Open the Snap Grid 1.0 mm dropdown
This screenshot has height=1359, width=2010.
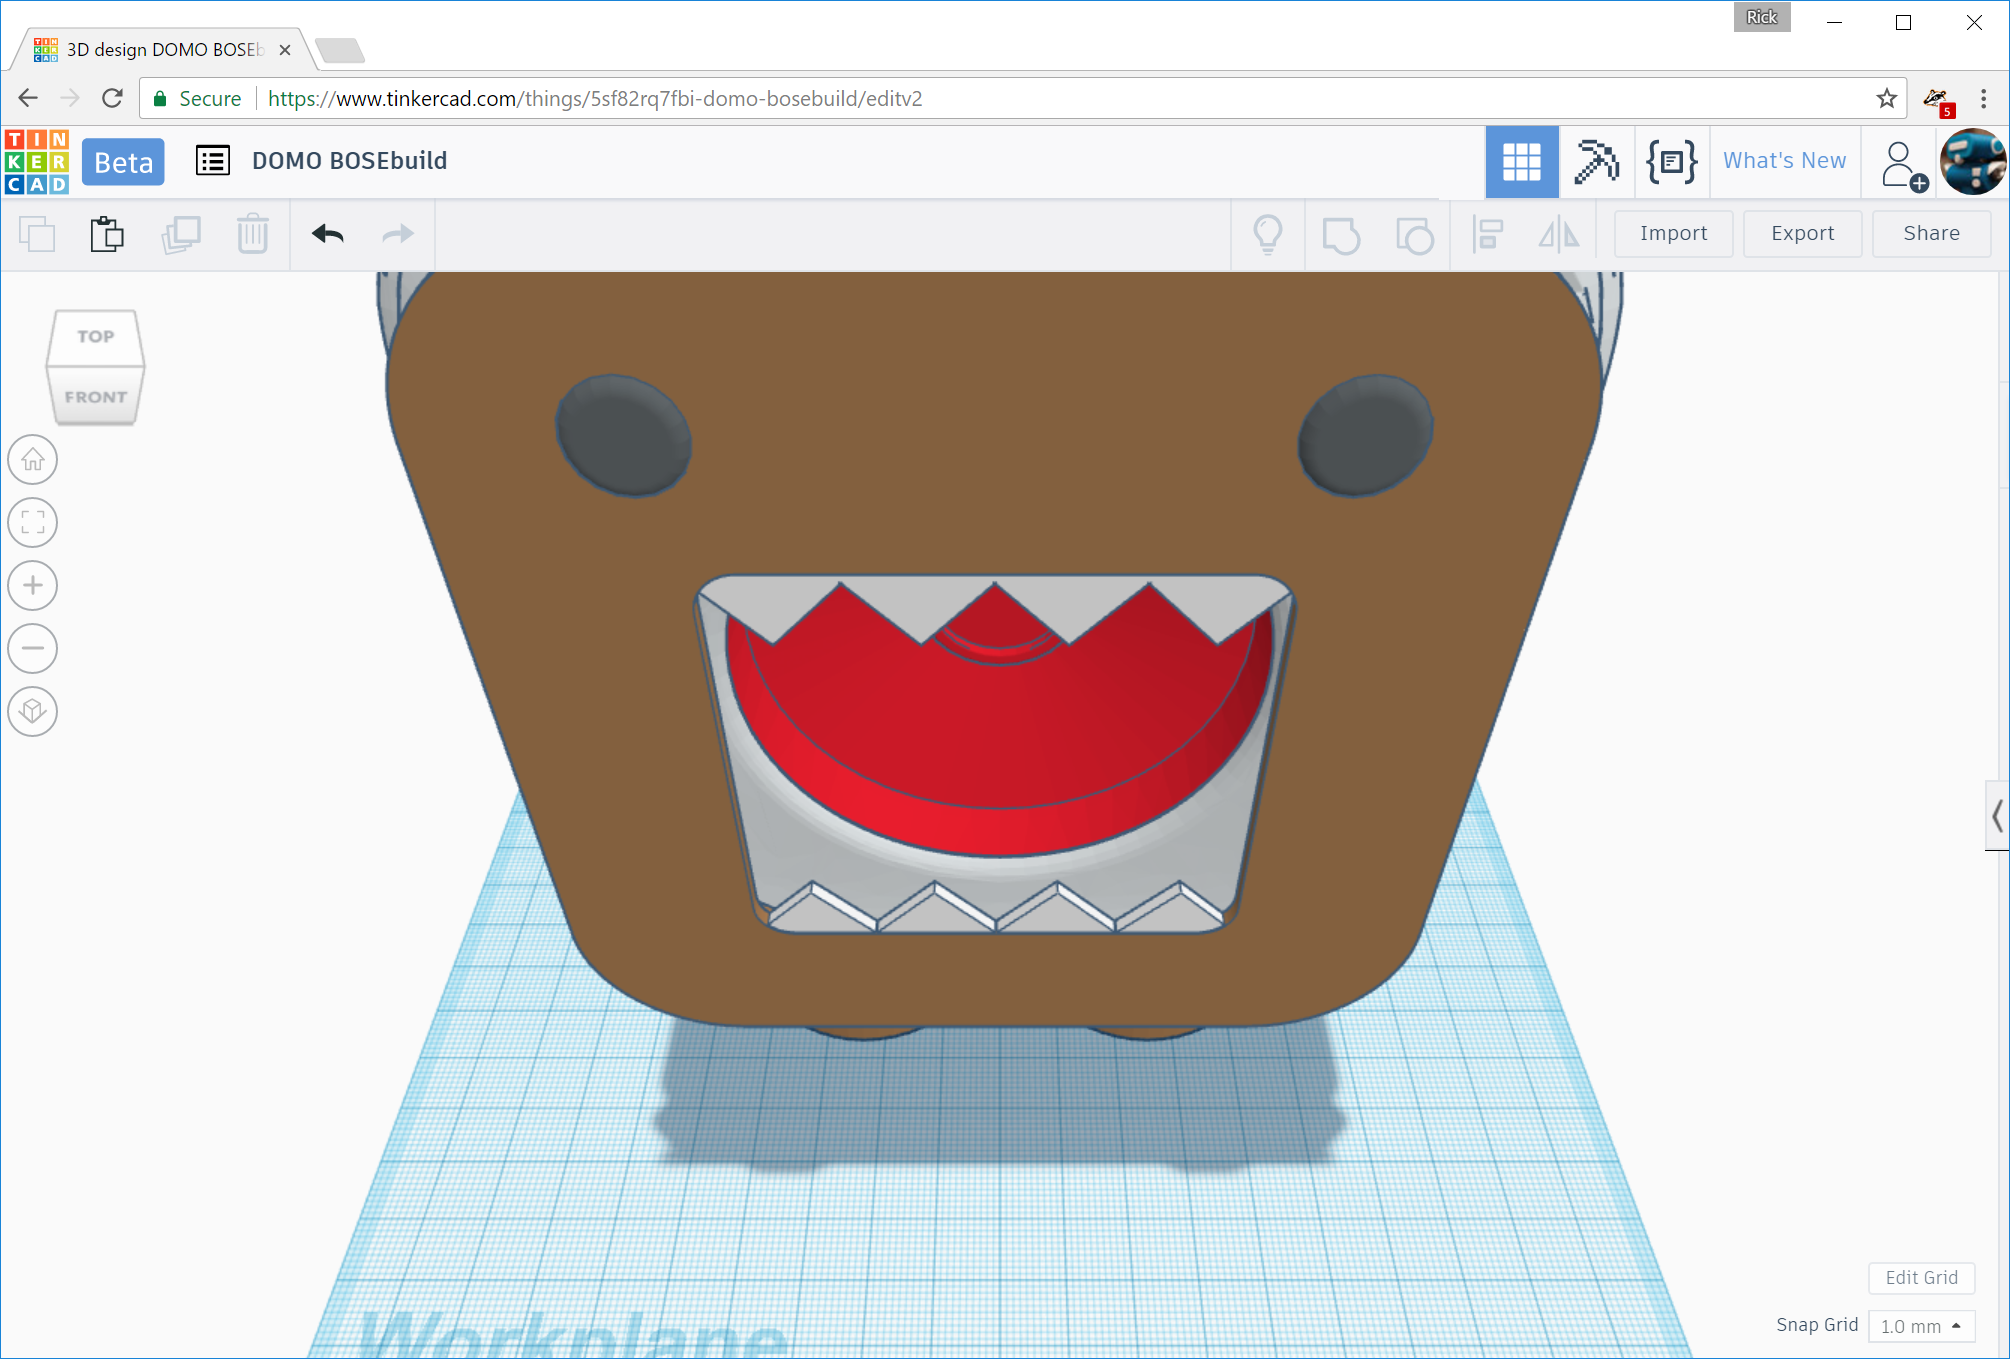pyautogui.click(x=1921, y=1326)
